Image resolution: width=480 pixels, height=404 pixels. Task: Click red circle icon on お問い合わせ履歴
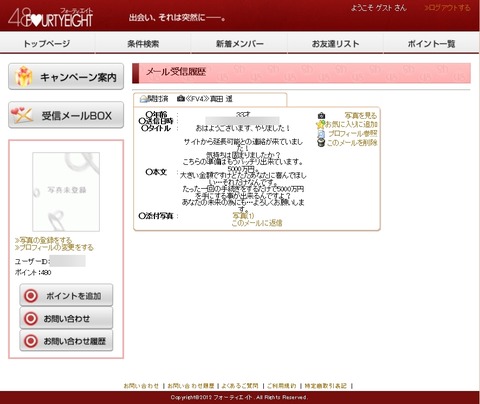point(31,341)
